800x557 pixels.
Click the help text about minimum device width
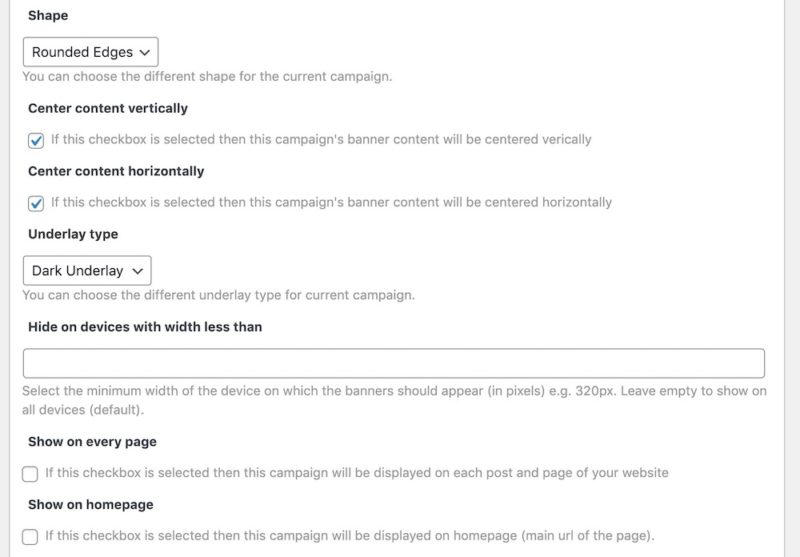(x=394, y=400)
